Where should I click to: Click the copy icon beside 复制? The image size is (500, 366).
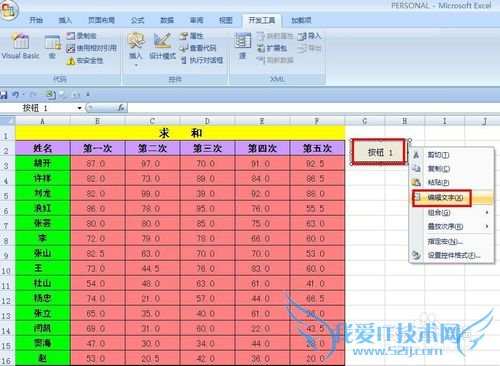416,169
